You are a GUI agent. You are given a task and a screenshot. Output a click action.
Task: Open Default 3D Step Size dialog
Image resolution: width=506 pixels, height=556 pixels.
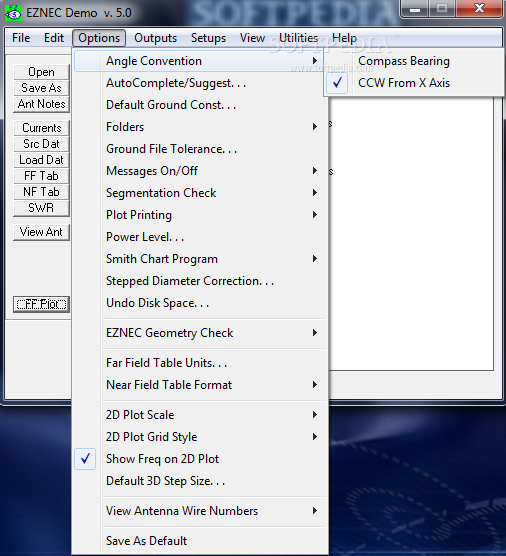point(200,481)
